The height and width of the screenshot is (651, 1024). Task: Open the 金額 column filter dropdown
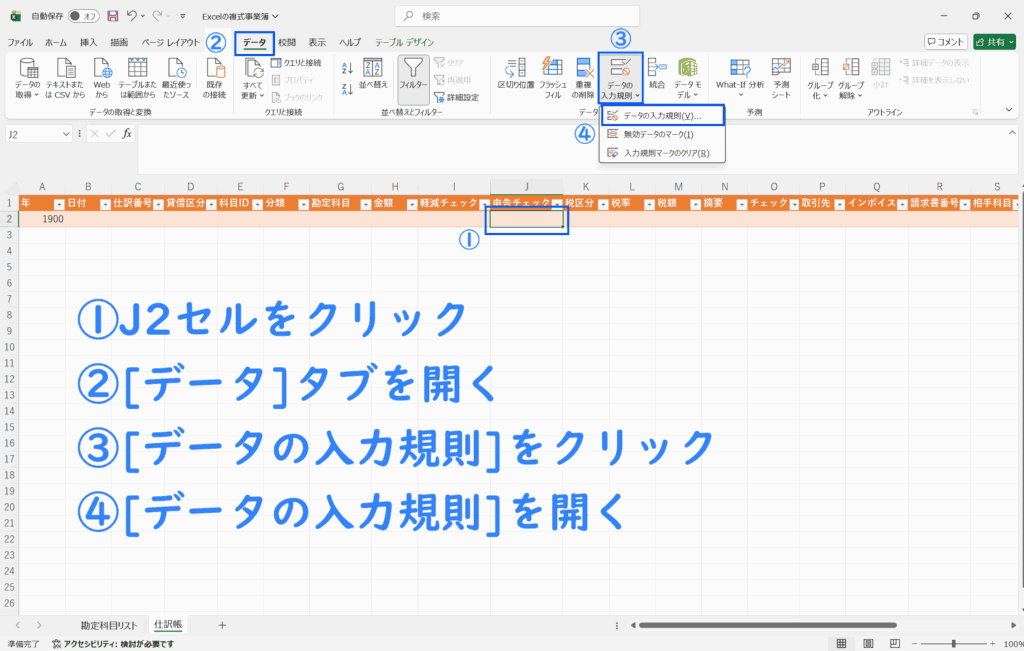click(410, 203)
